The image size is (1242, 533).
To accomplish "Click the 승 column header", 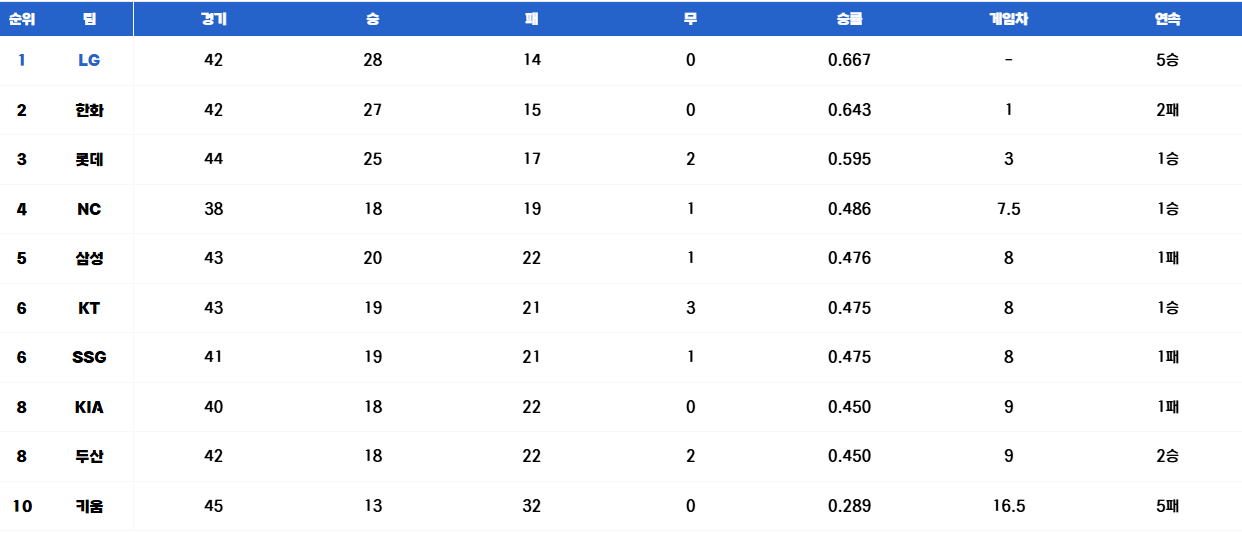I will tap(373, 19).
